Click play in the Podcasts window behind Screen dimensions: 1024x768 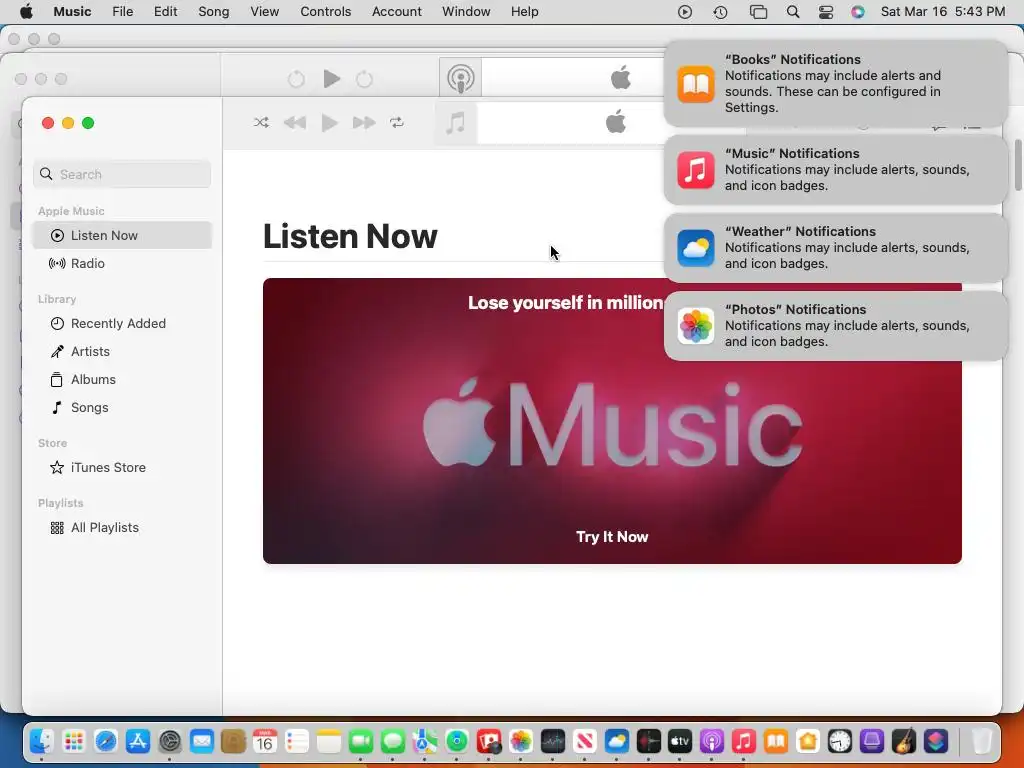tap(331, 79)
